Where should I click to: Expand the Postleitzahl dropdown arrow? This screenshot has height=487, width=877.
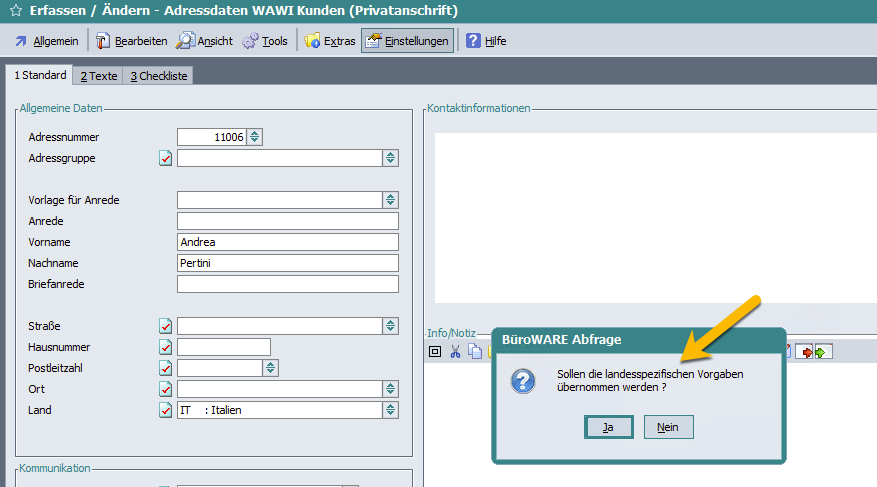[270, 368]
